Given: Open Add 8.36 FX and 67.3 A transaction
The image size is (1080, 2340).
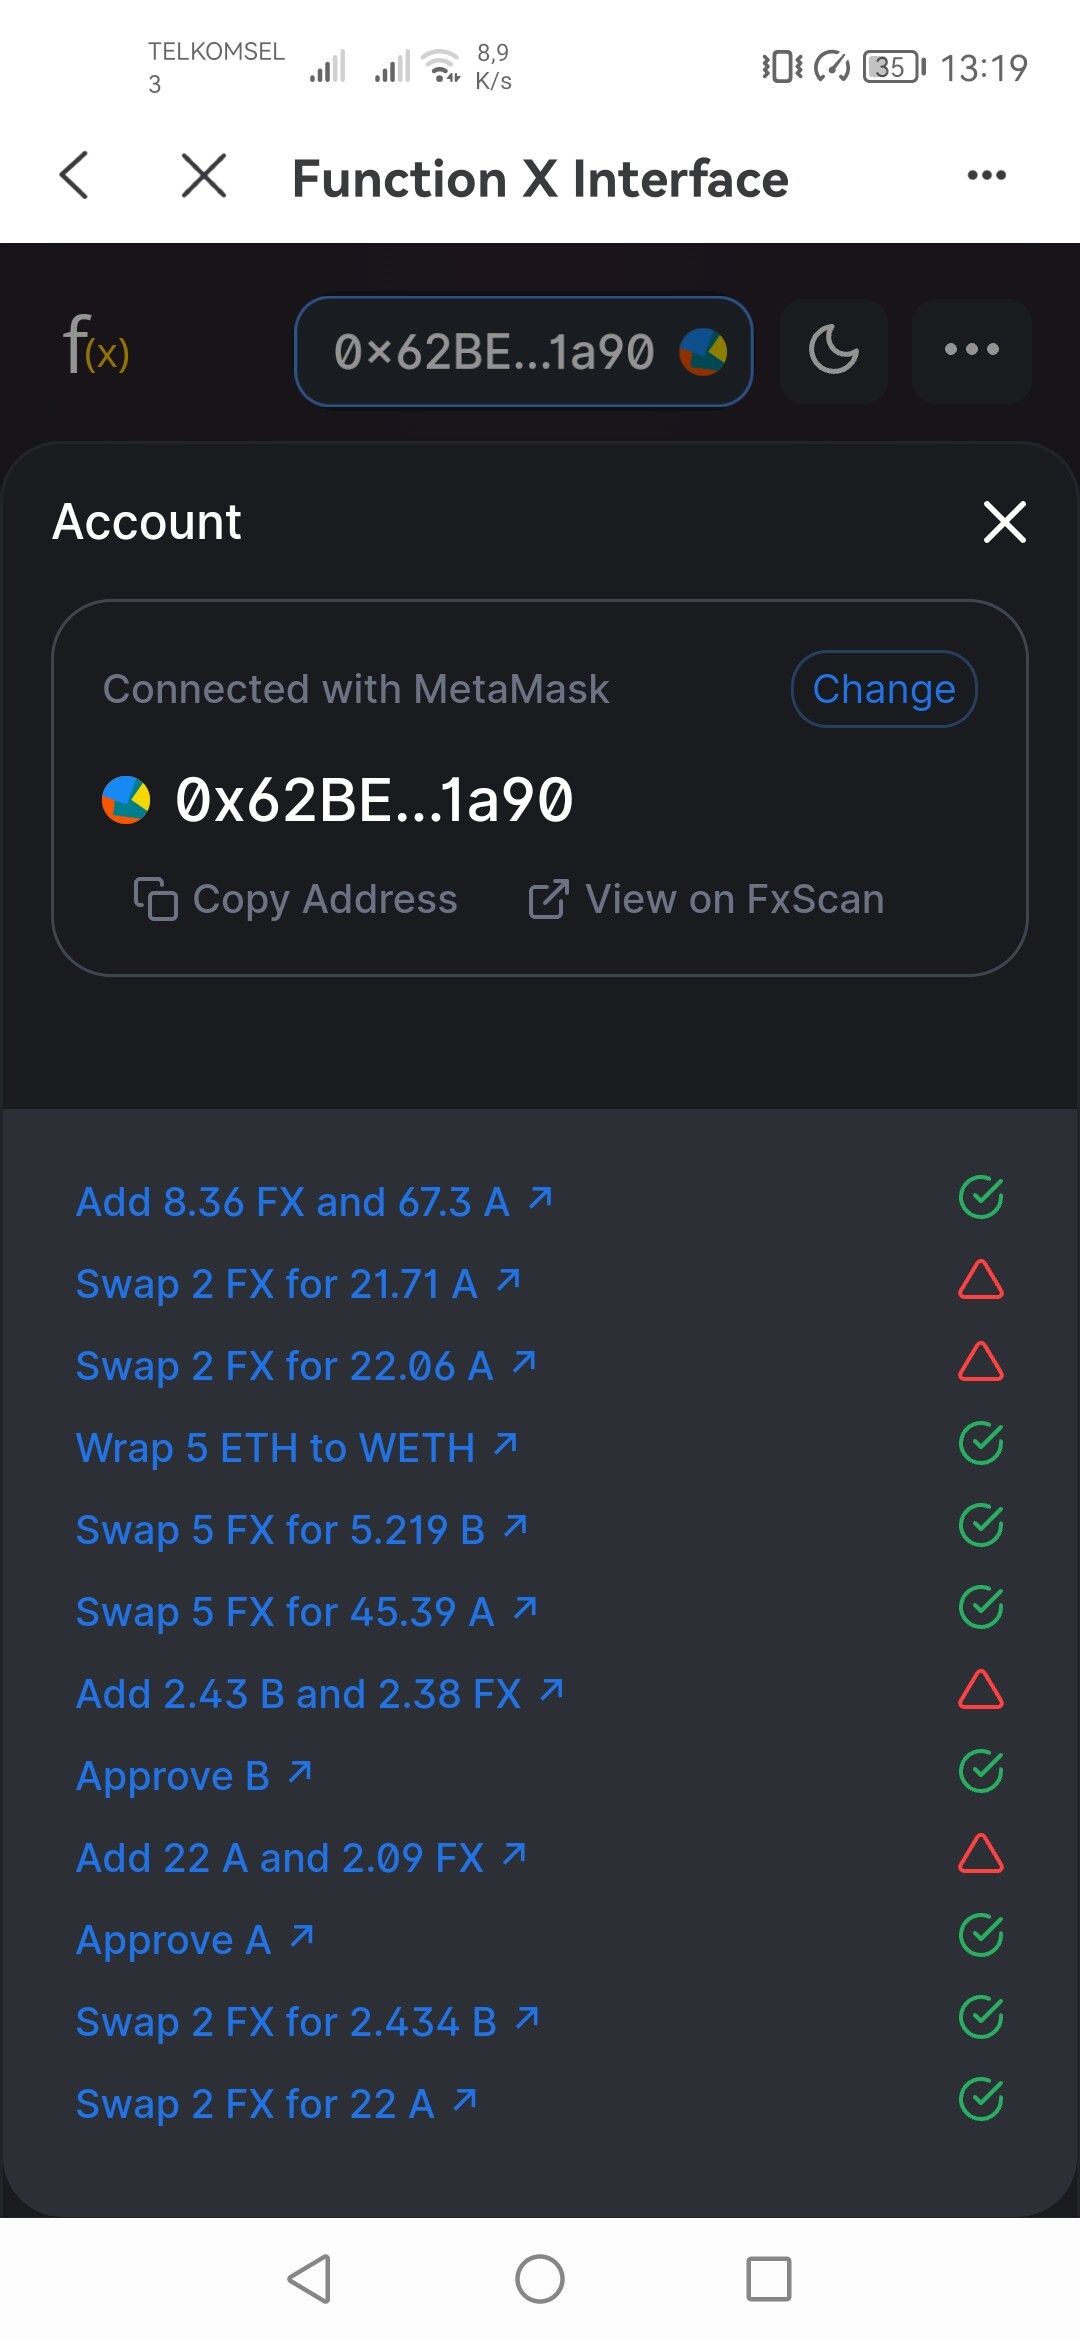Looking at the screenshot, I should (315, 1201).
